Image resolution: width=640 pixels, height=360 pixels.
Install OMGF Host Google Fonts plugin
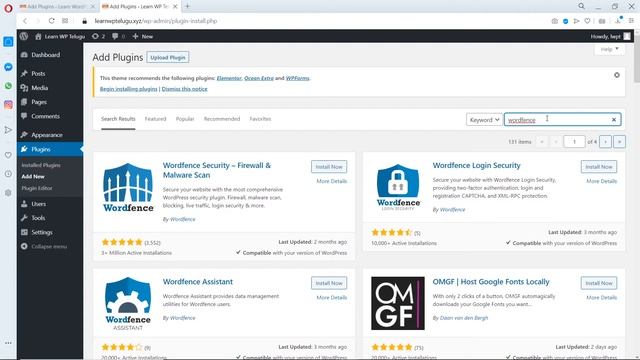click(x=599, y=283)
